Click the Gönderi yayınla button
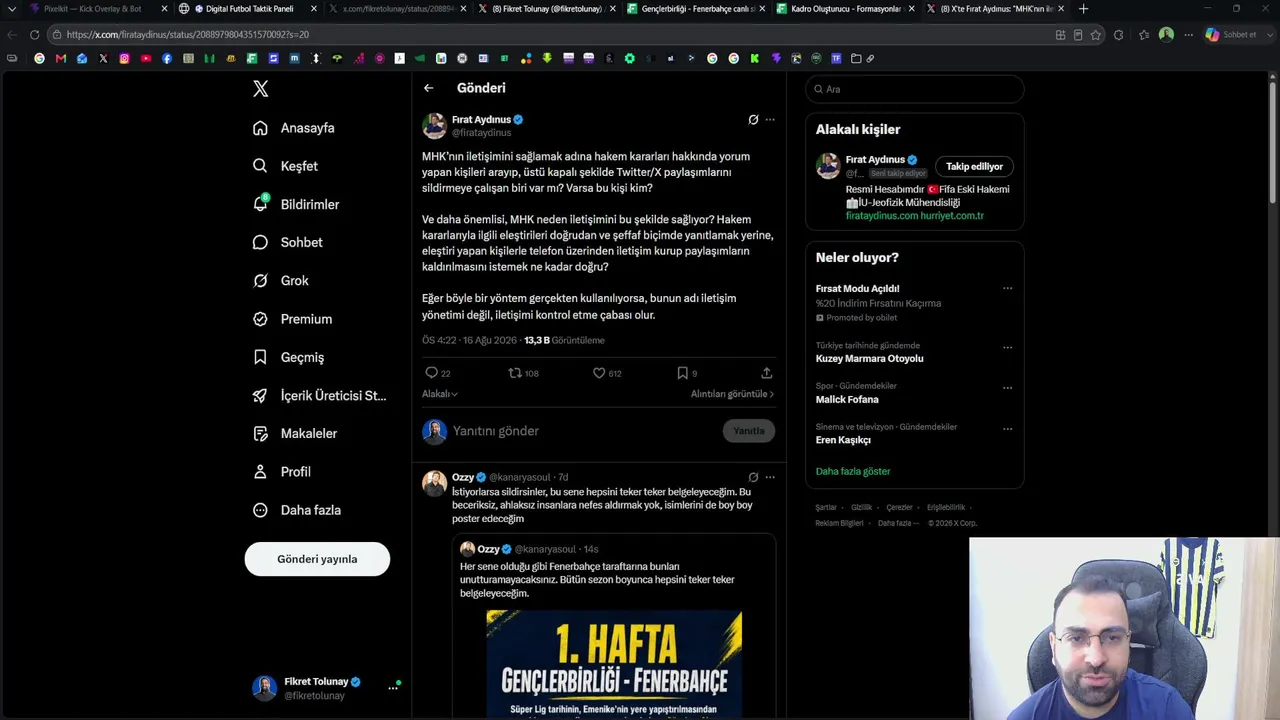1280x720 pixels. click(x=317, y=559)
